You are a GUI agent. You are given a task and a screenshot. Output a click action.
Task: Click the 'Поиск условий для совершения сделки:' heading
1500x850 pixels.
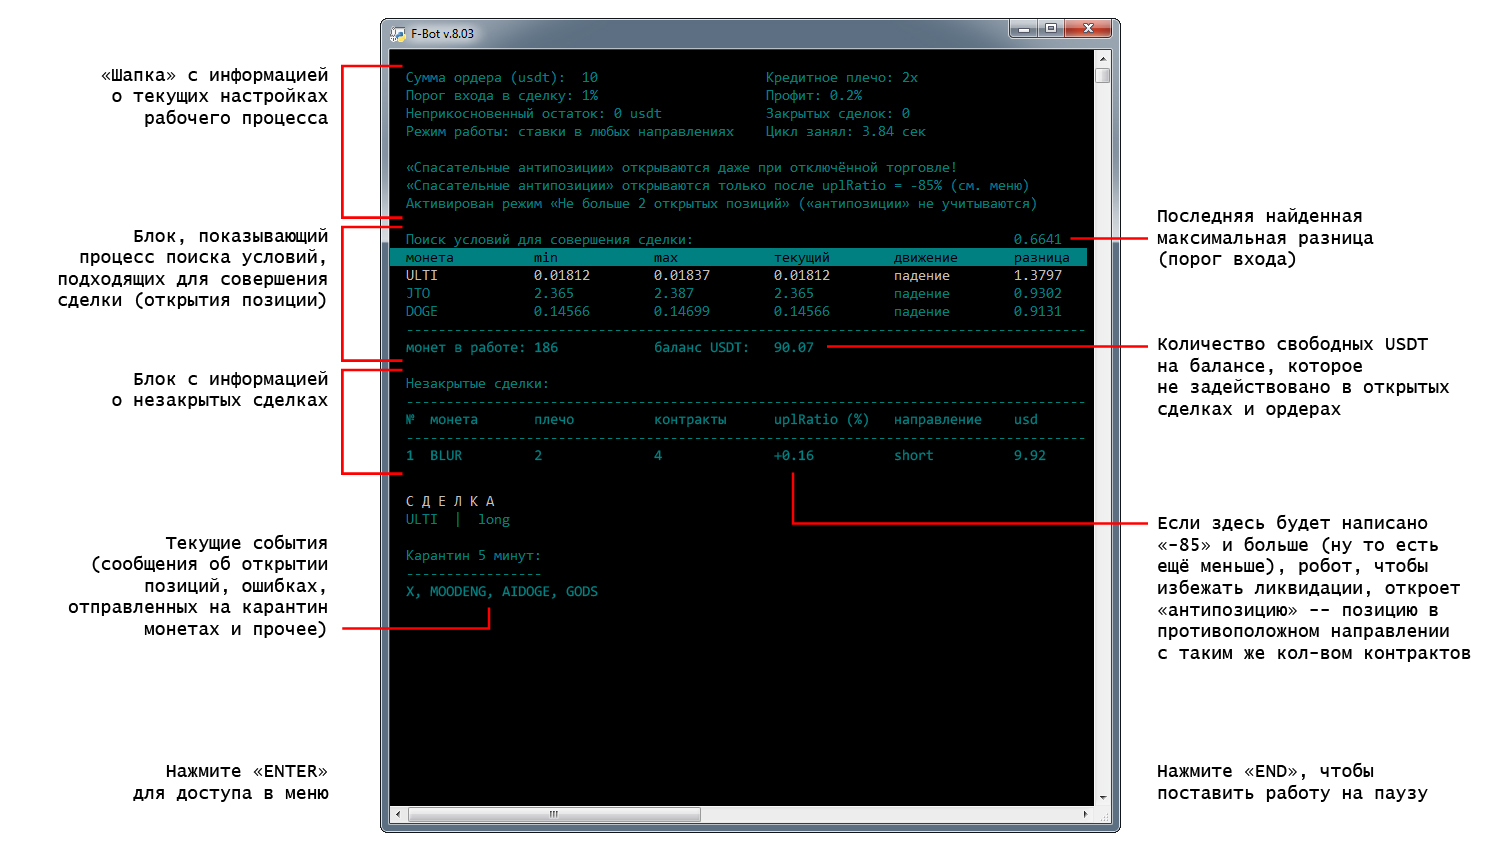(550, 240)
